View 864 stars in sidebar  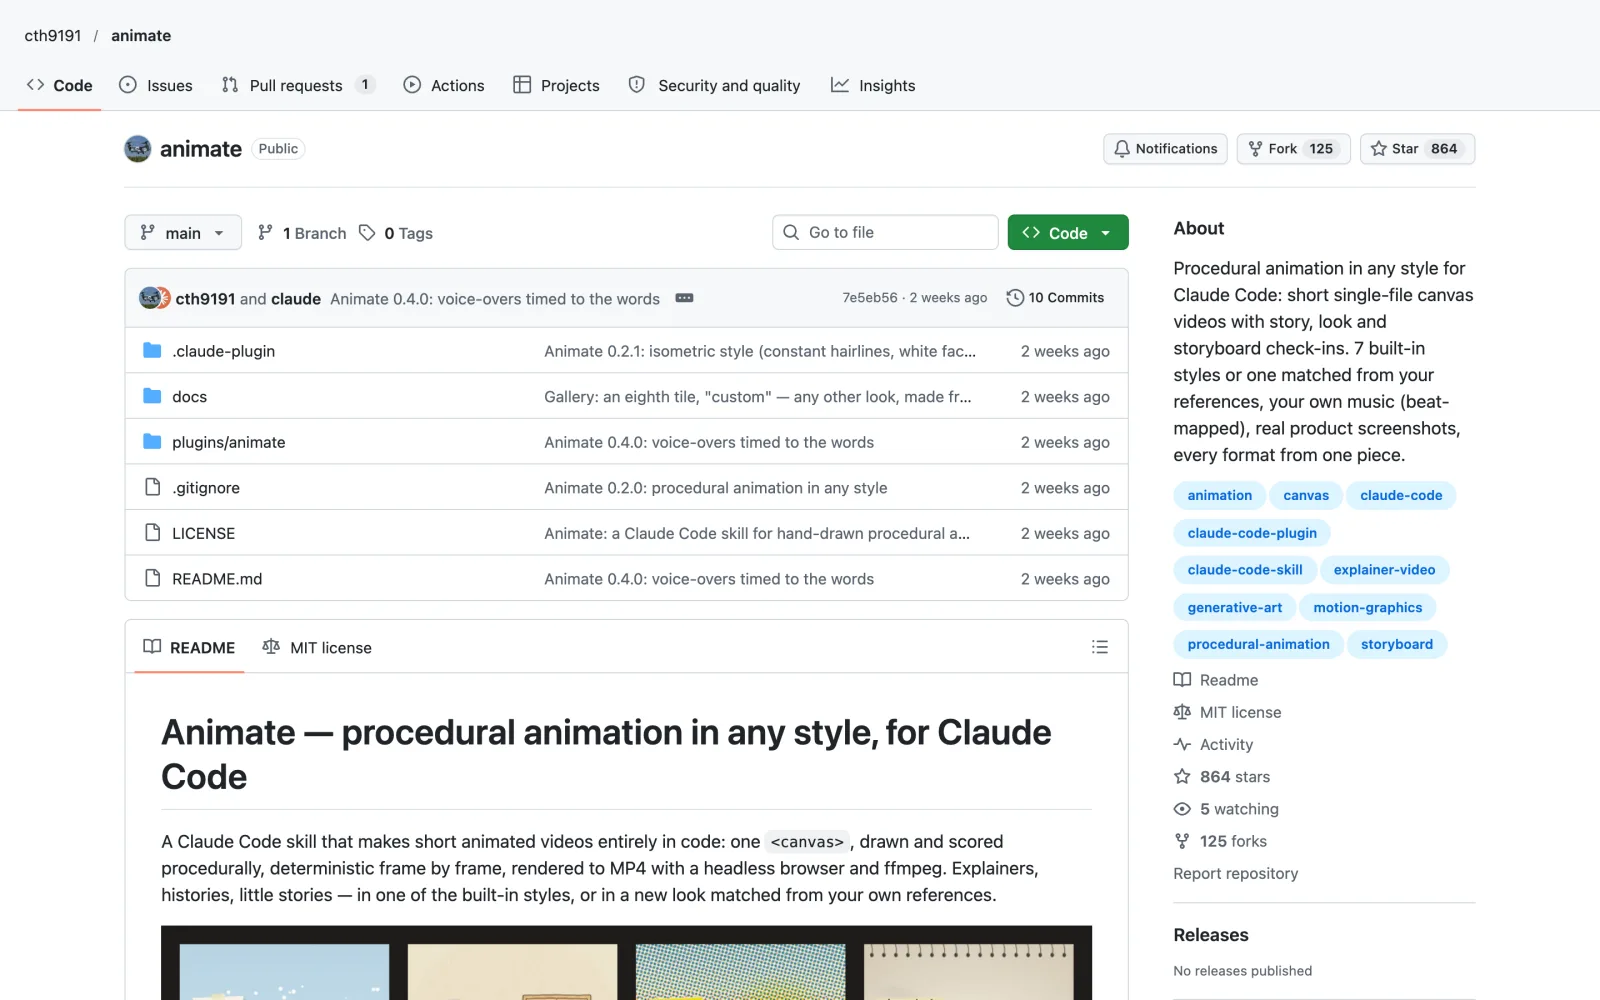pyautogui.click(x=1222, y=776)
